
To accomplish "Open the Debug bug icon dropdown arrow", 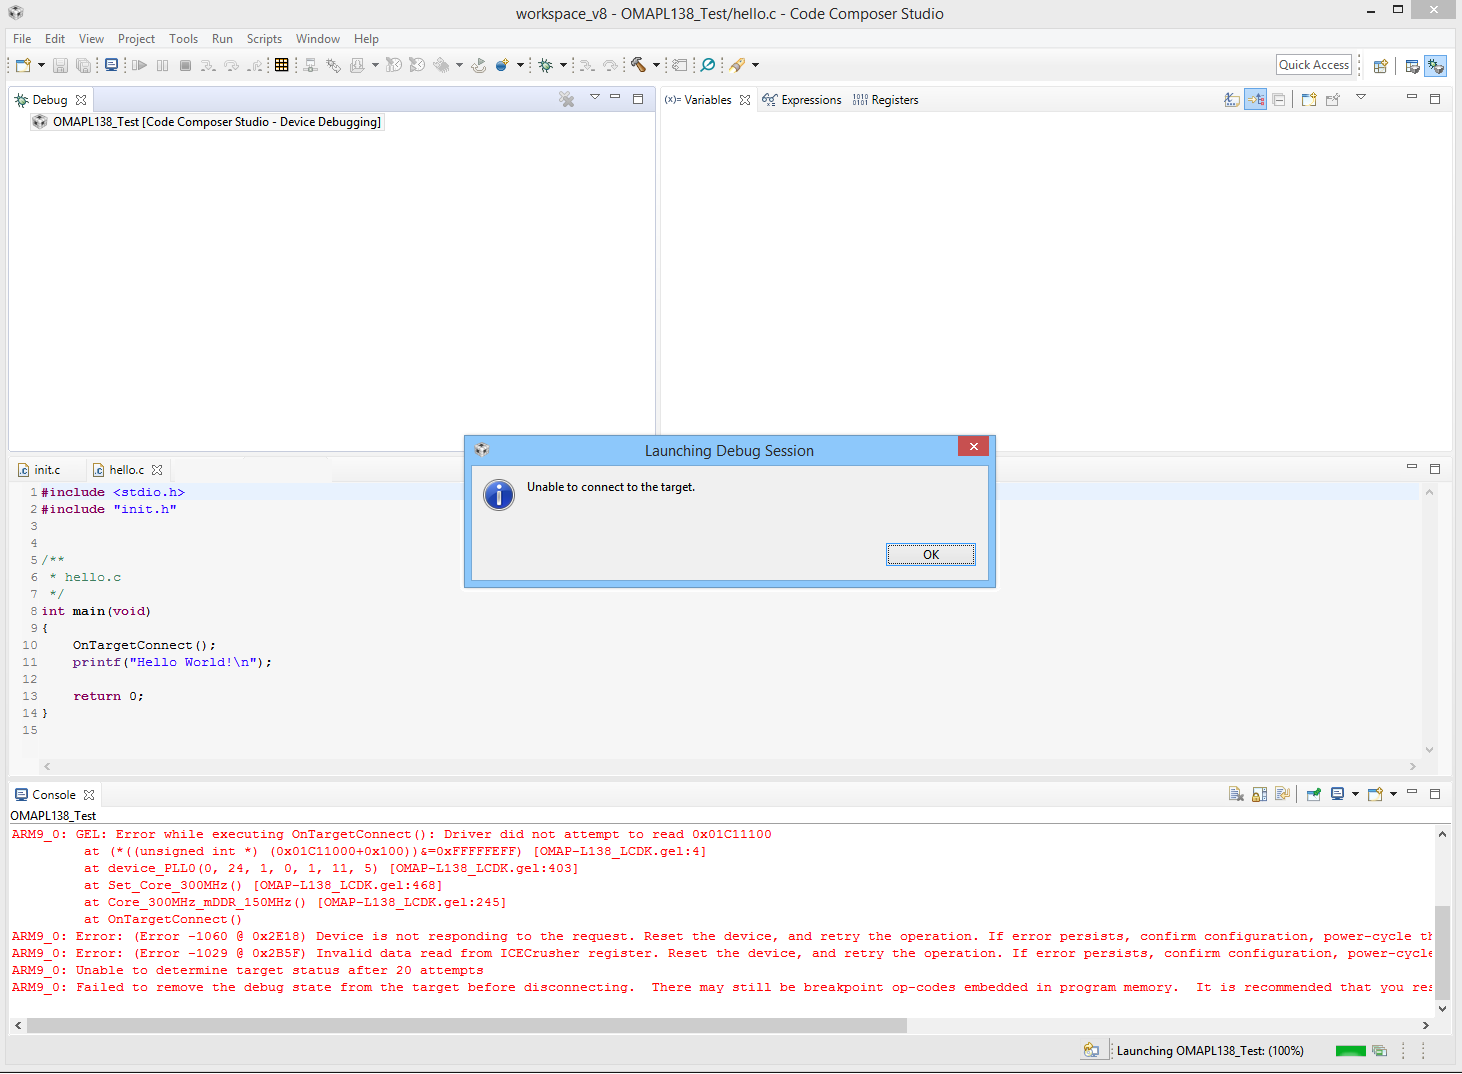I will 563,65.
